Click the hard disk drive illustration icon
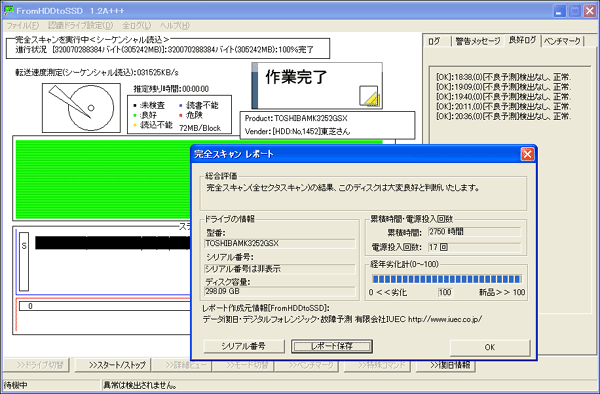Viewport: 600px width, 394px height. click(81, 108)
